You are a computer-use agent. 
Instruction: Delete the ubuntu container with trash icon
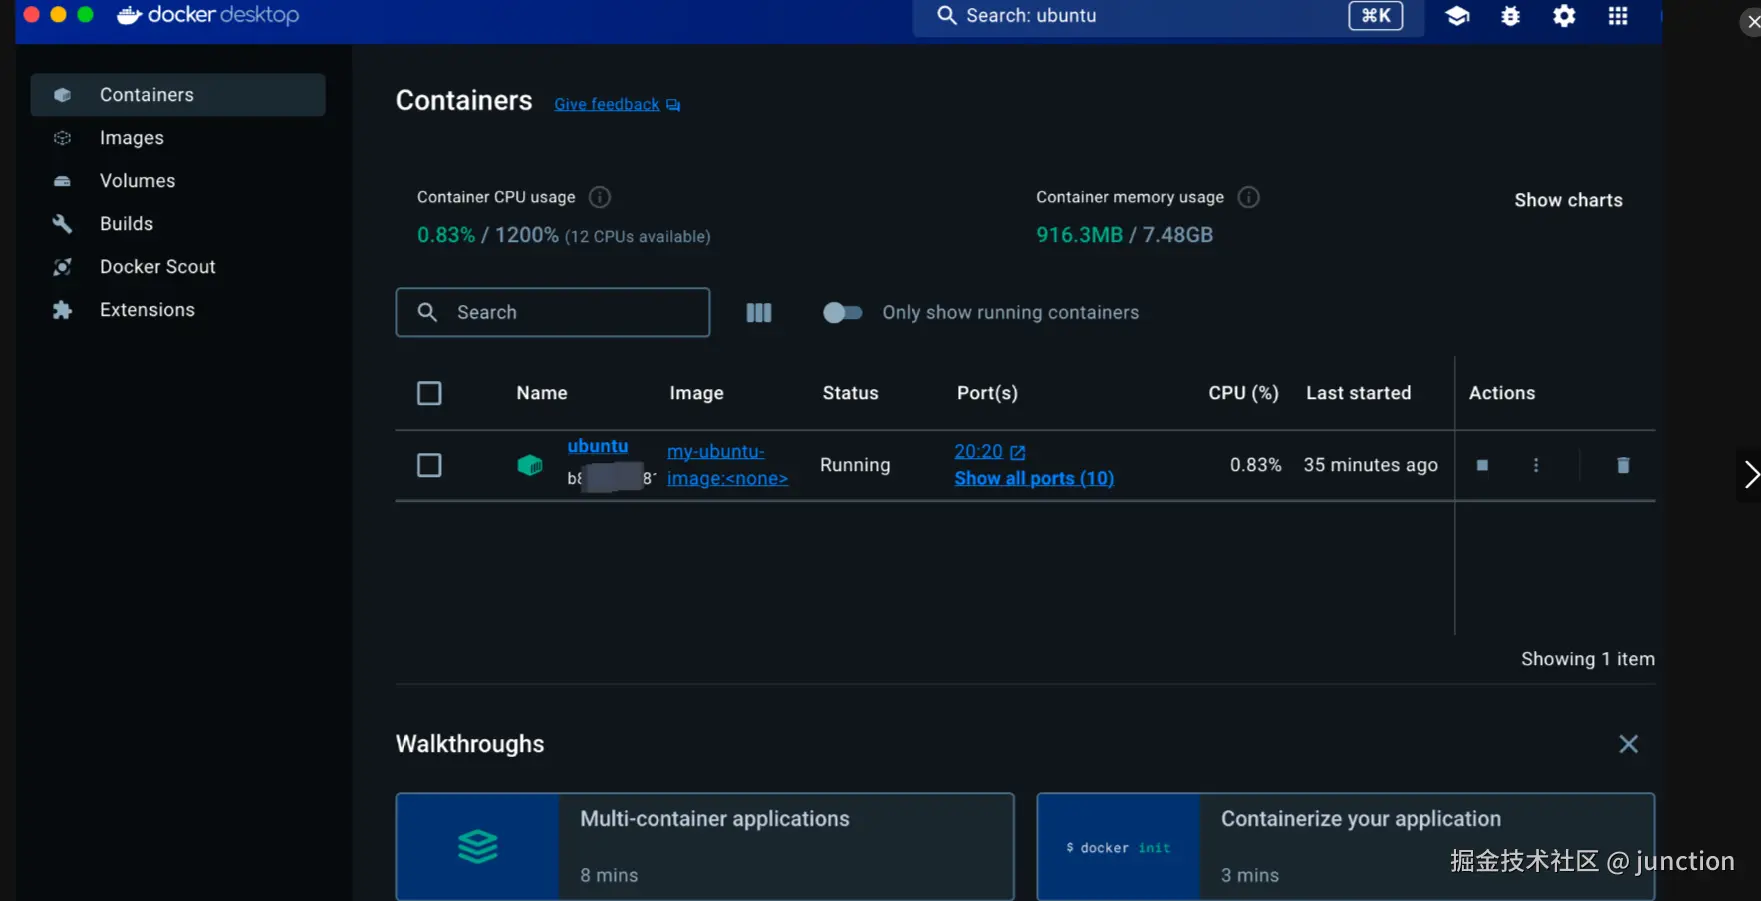1623,465
